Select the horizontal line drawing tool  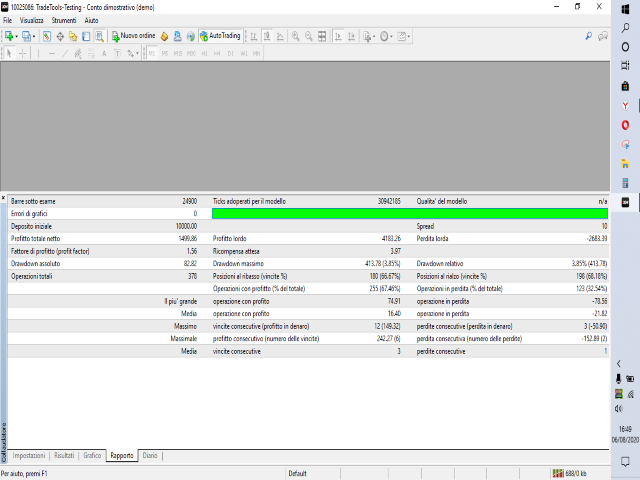tap(52, 53)
